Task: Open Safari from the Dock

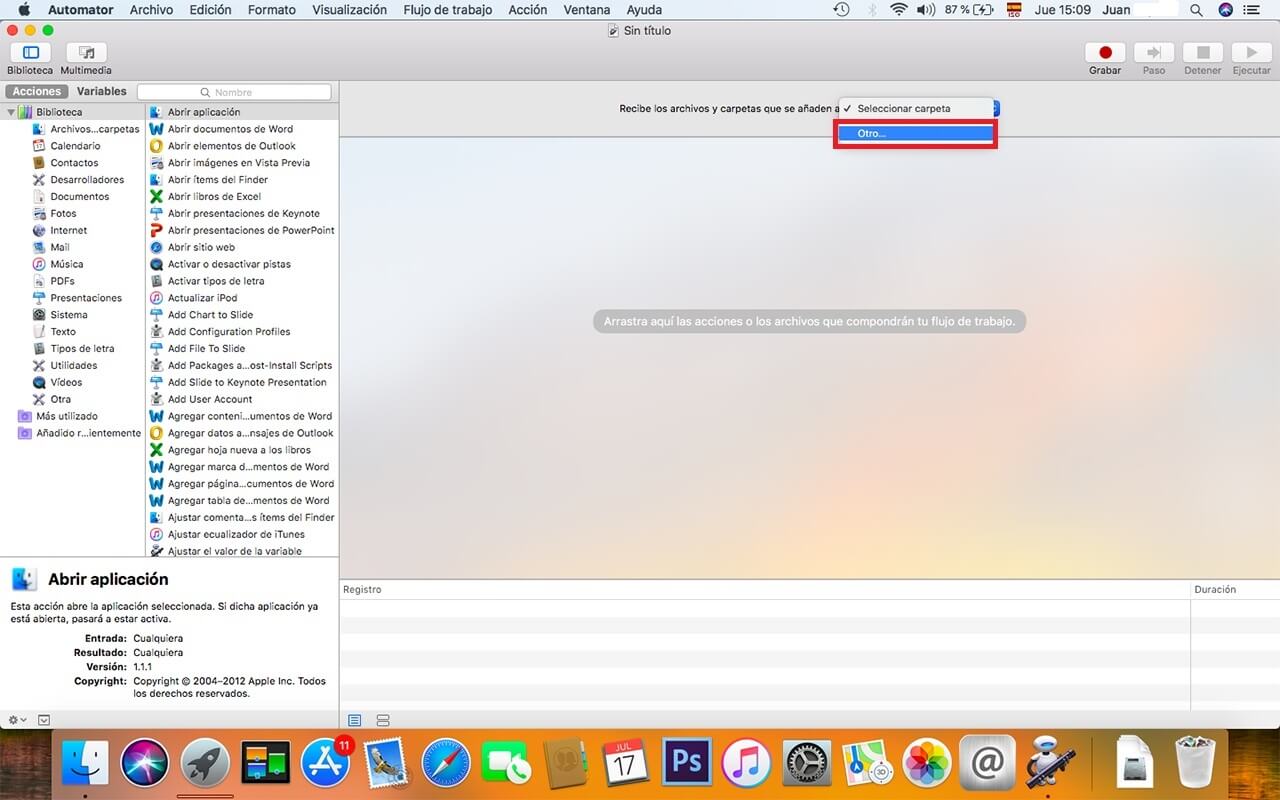Action: (446, 765)
